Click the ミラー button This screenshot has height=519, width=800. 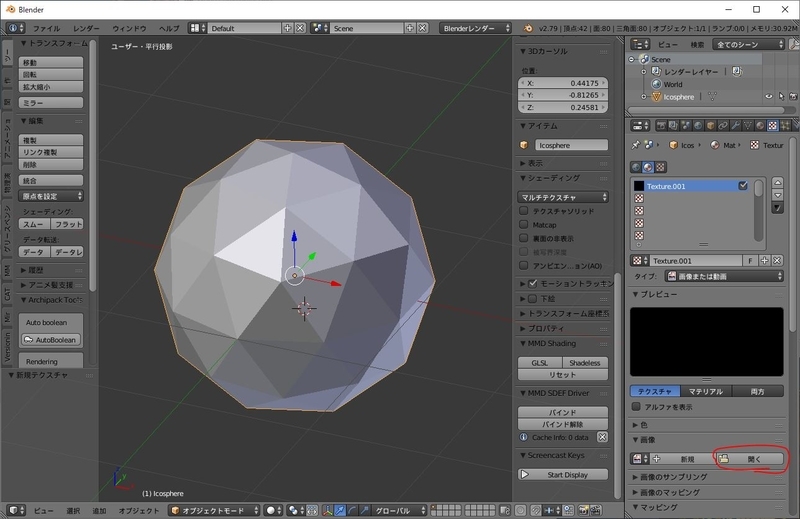click(51, 103)
